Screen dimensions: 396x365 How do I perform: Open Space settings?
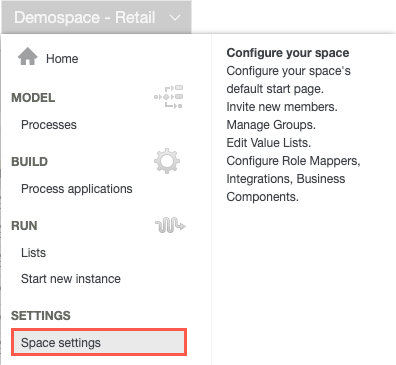coord(99,342)
